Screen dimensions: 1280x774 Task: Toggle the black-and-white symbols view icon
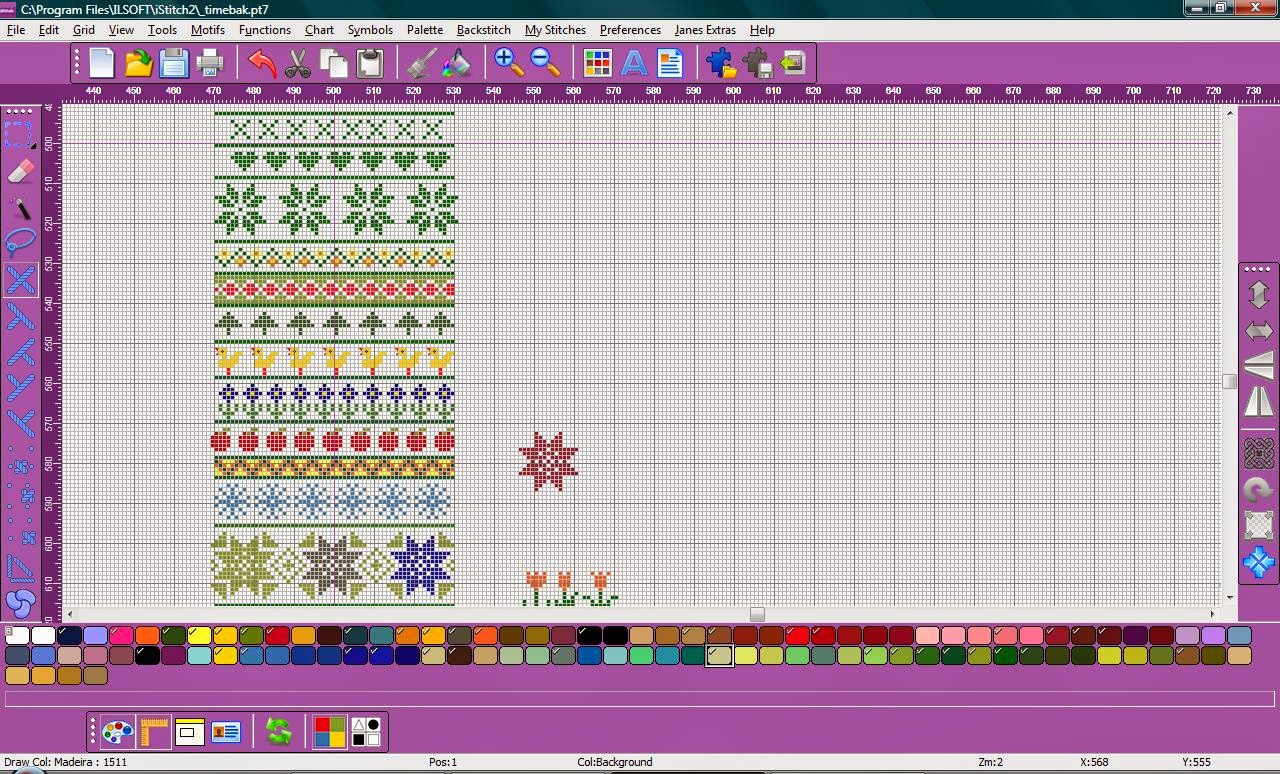368,731
